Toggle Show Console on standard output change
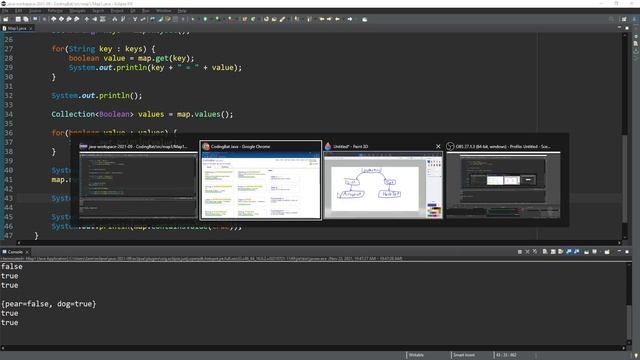640x360 pixels. pos(569,252)
